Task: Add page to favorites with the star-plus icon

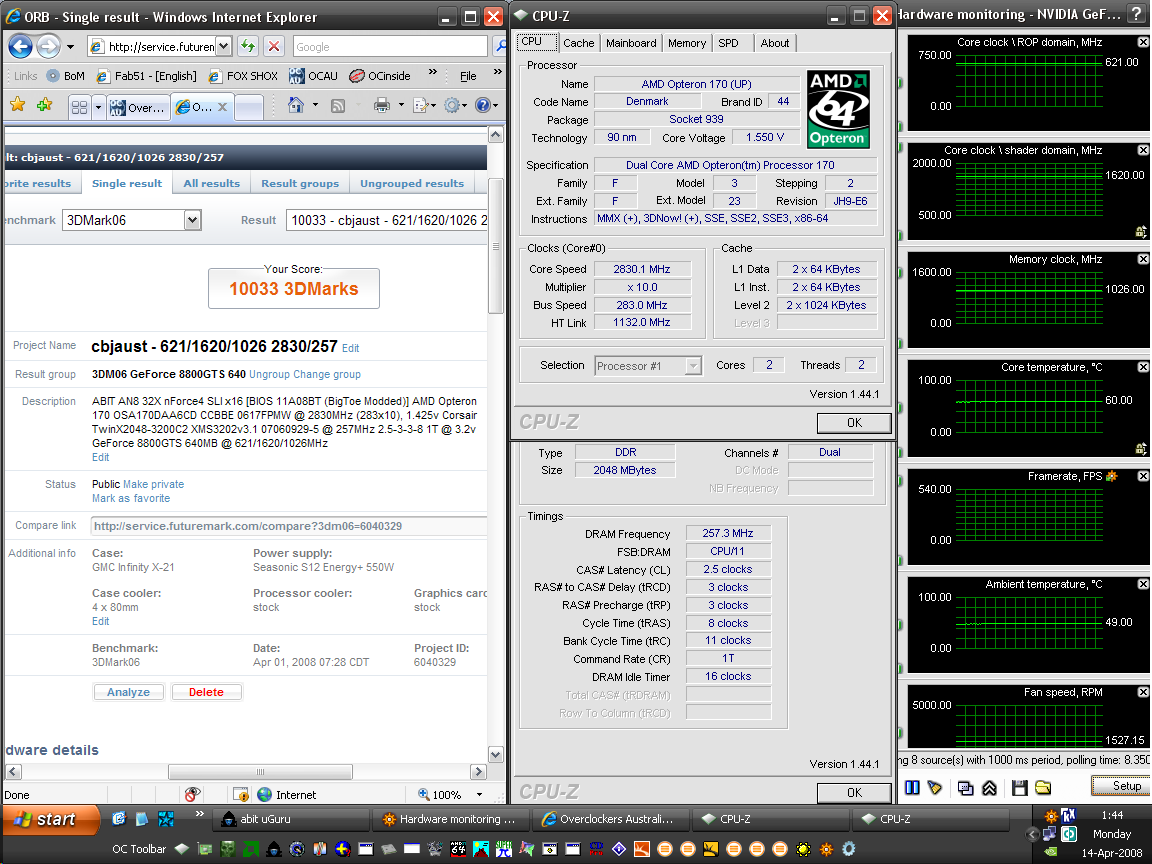Action: coord(45,105)
